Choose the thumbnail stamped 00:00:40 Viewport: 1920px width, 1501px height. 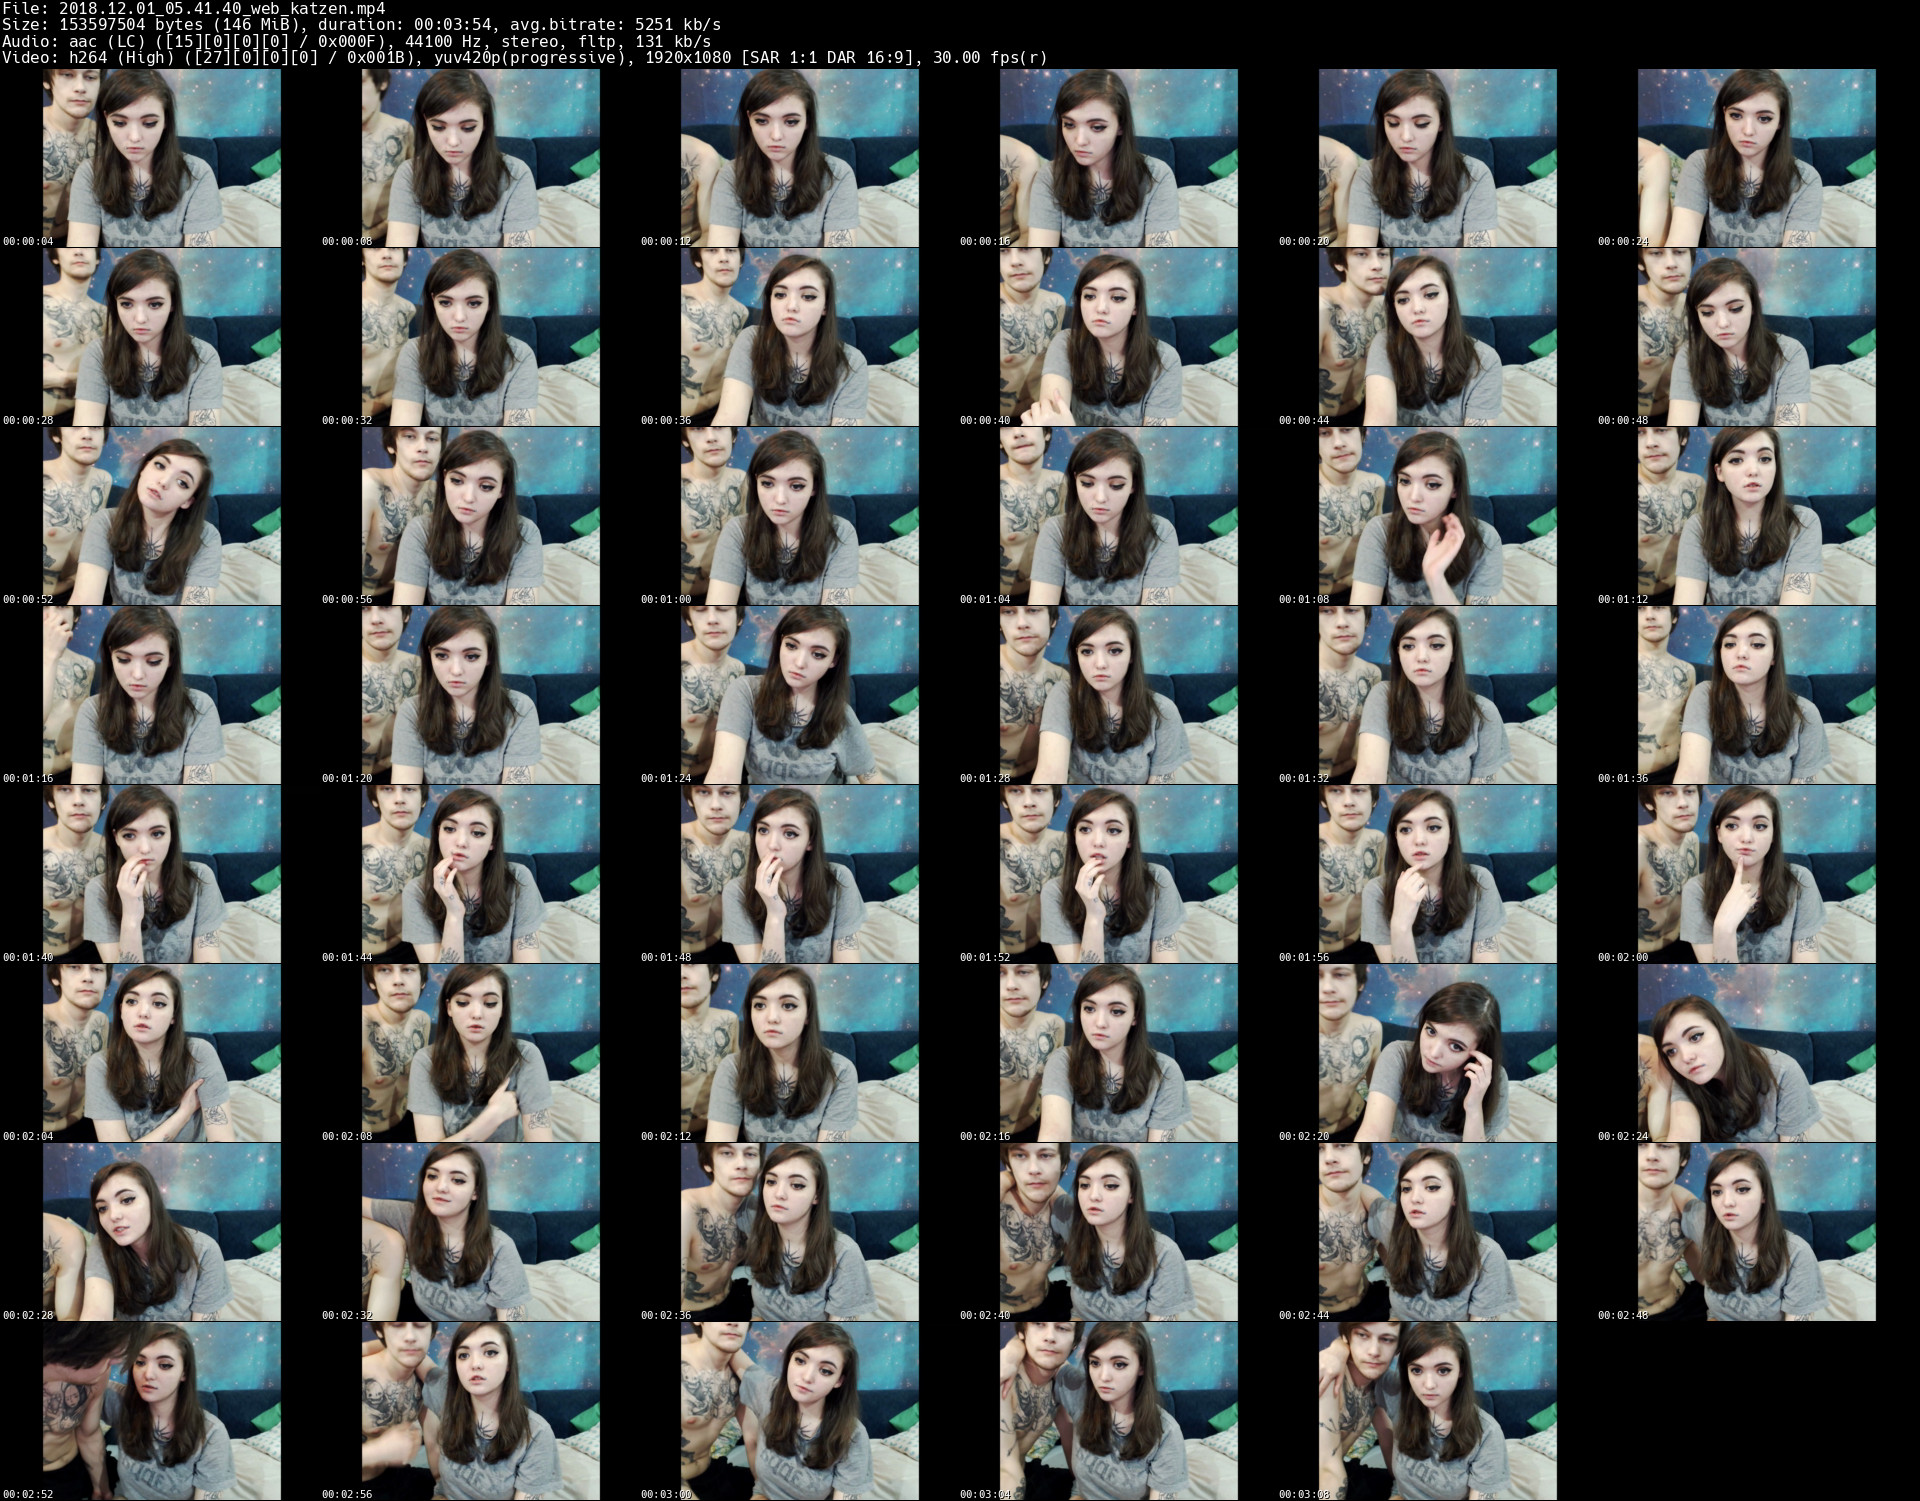(1118, 337)
